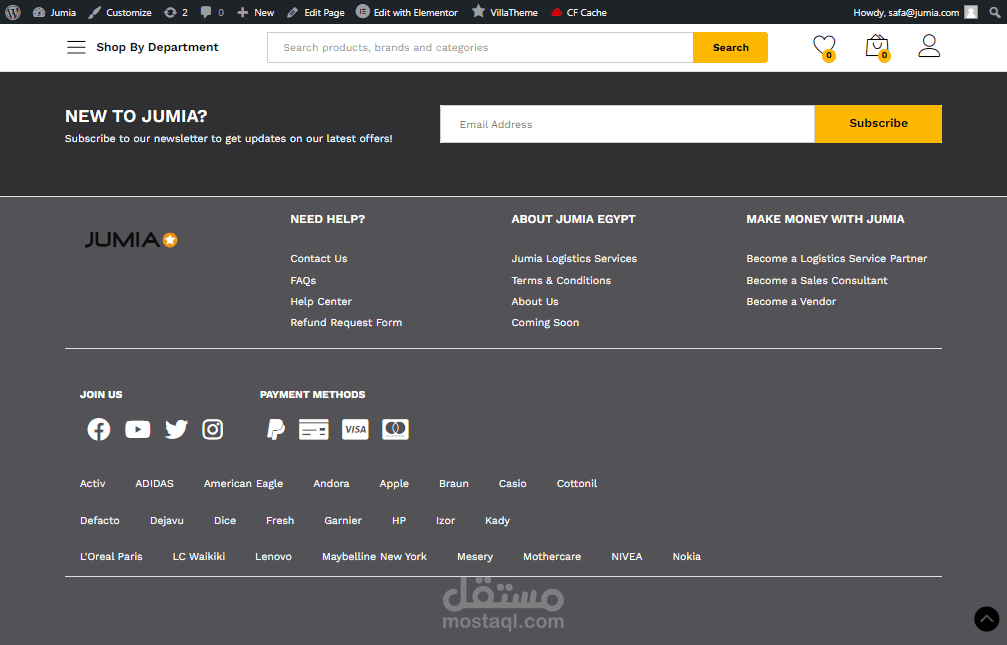Open the Jumia site menu in admin bar
The height and width of the screenshot is (645, 1007).
tap(55, 12)
